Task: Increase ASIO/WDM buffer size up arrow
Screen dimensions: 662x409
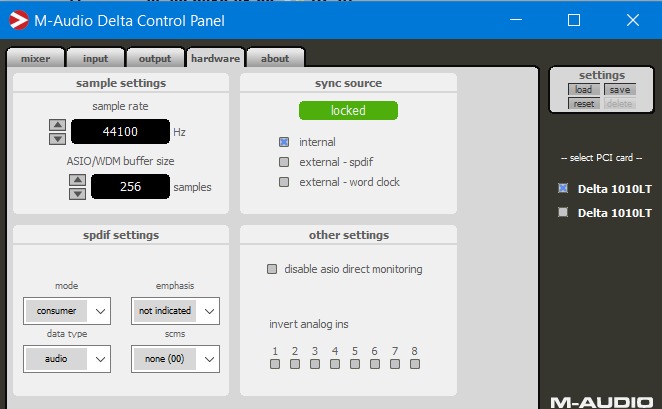Action: coord(77,180)
